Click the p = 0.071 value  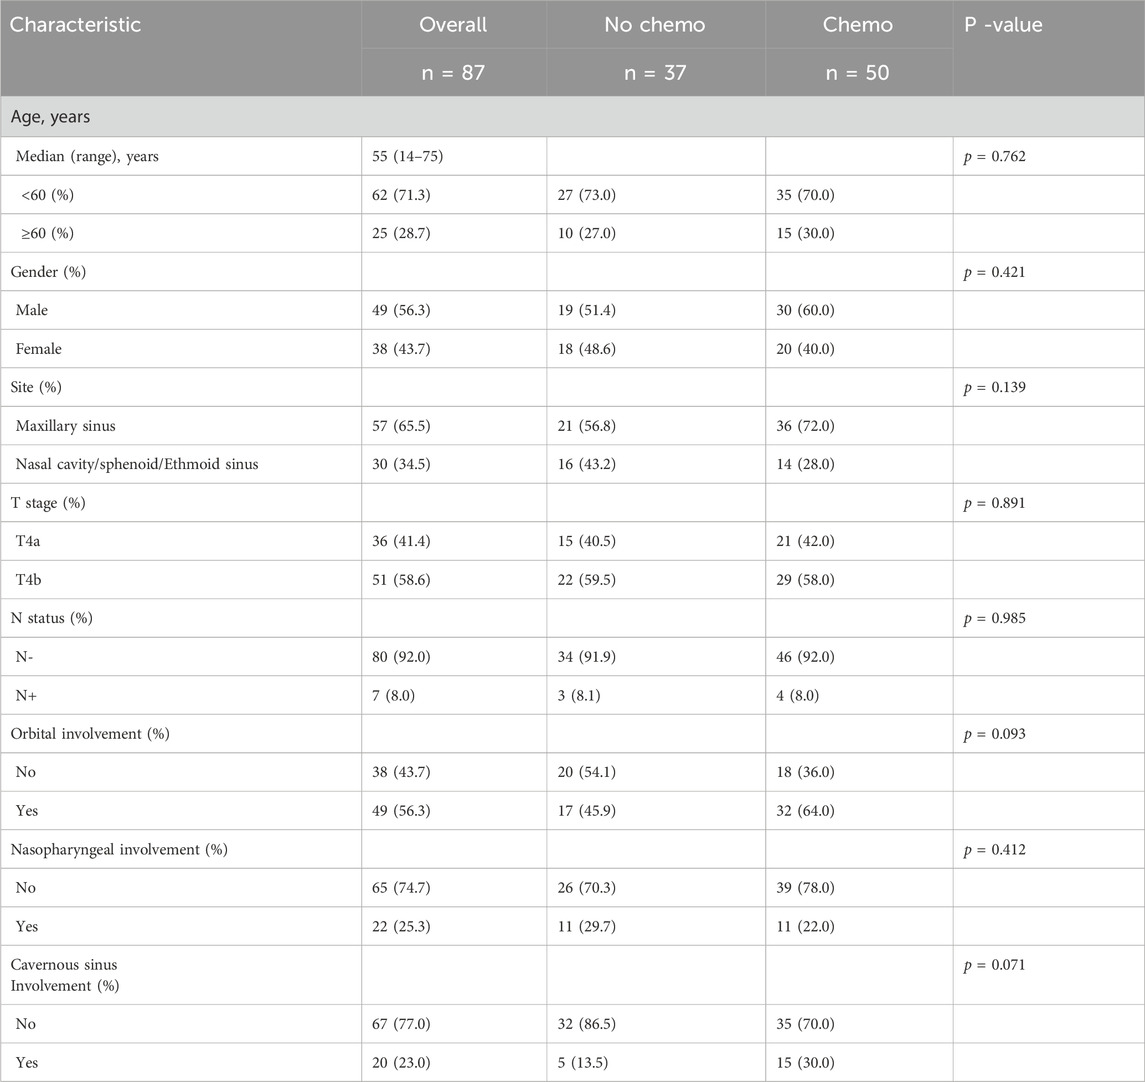pyautogui.click(x=996, y=965)
